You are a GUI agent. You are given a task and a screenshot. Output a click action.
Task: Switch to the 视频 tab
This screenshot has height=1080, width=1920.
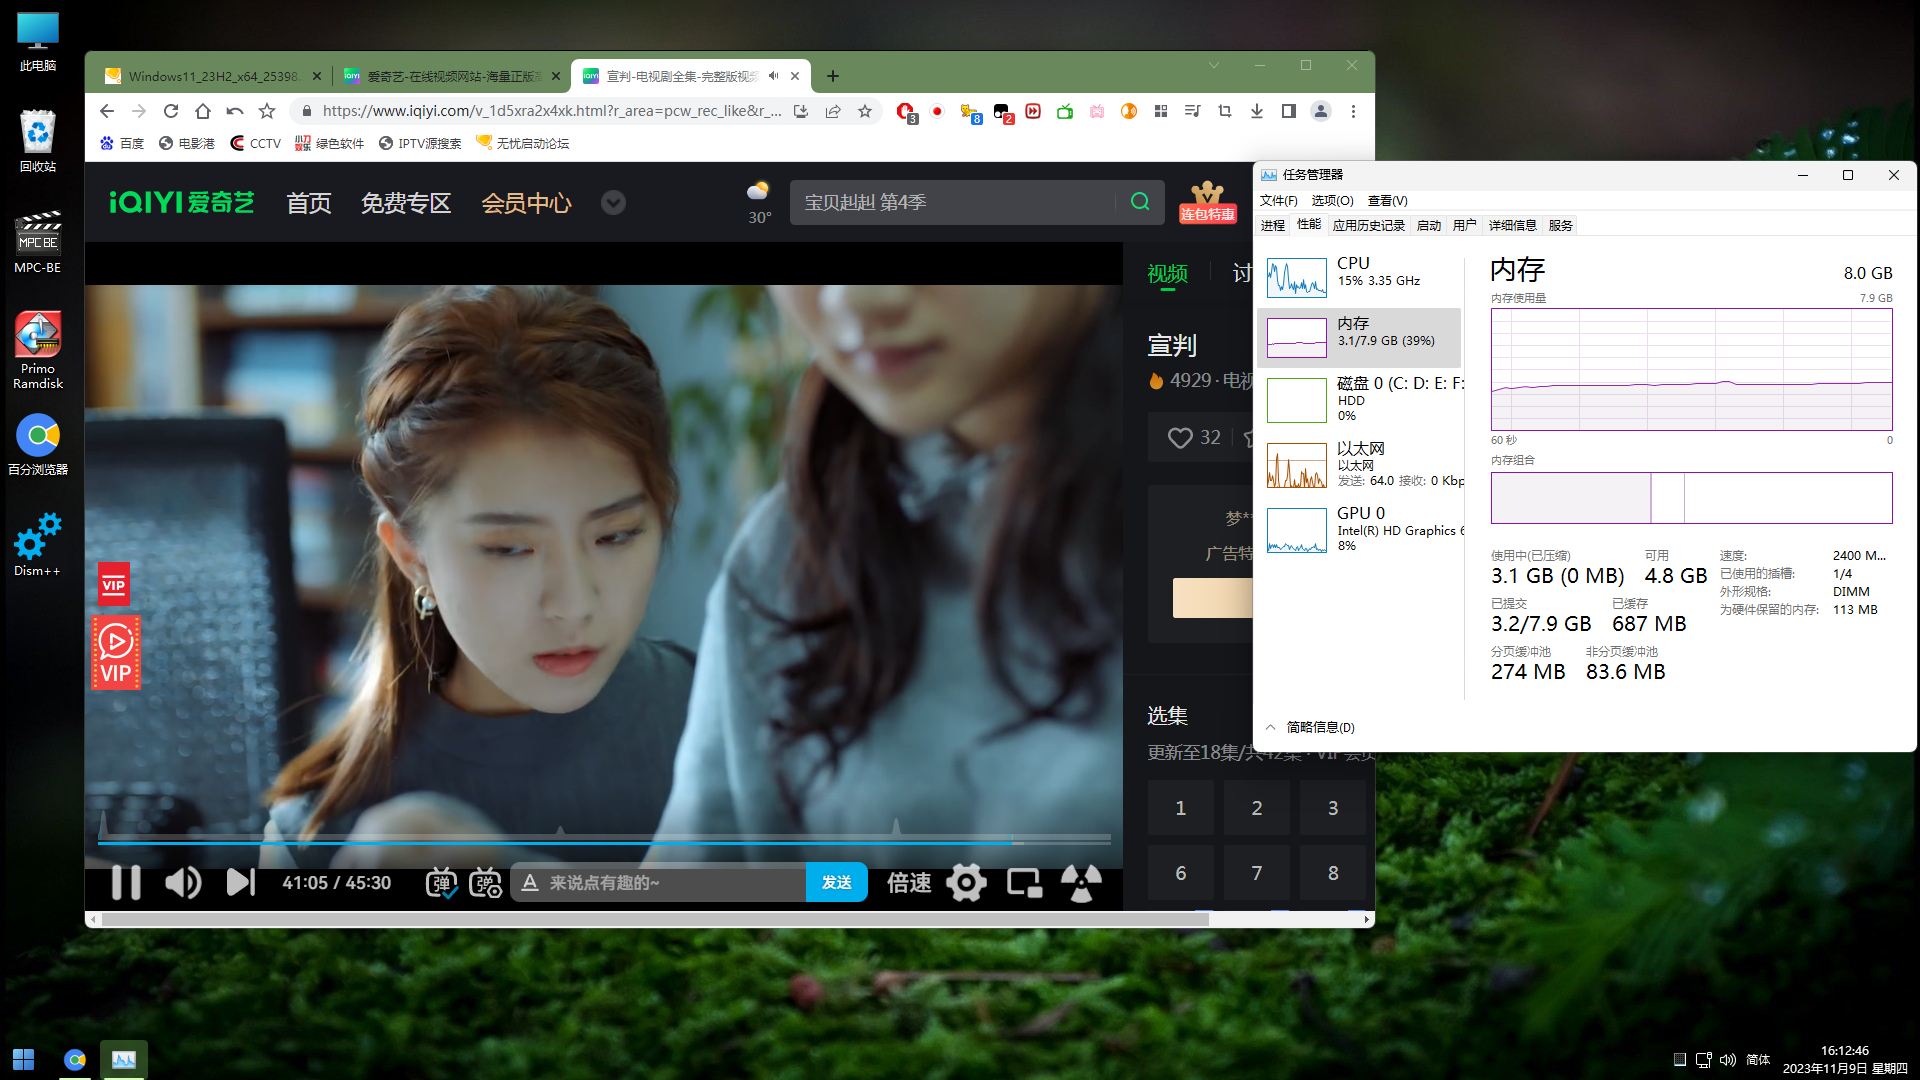(x=1167, y=273)
